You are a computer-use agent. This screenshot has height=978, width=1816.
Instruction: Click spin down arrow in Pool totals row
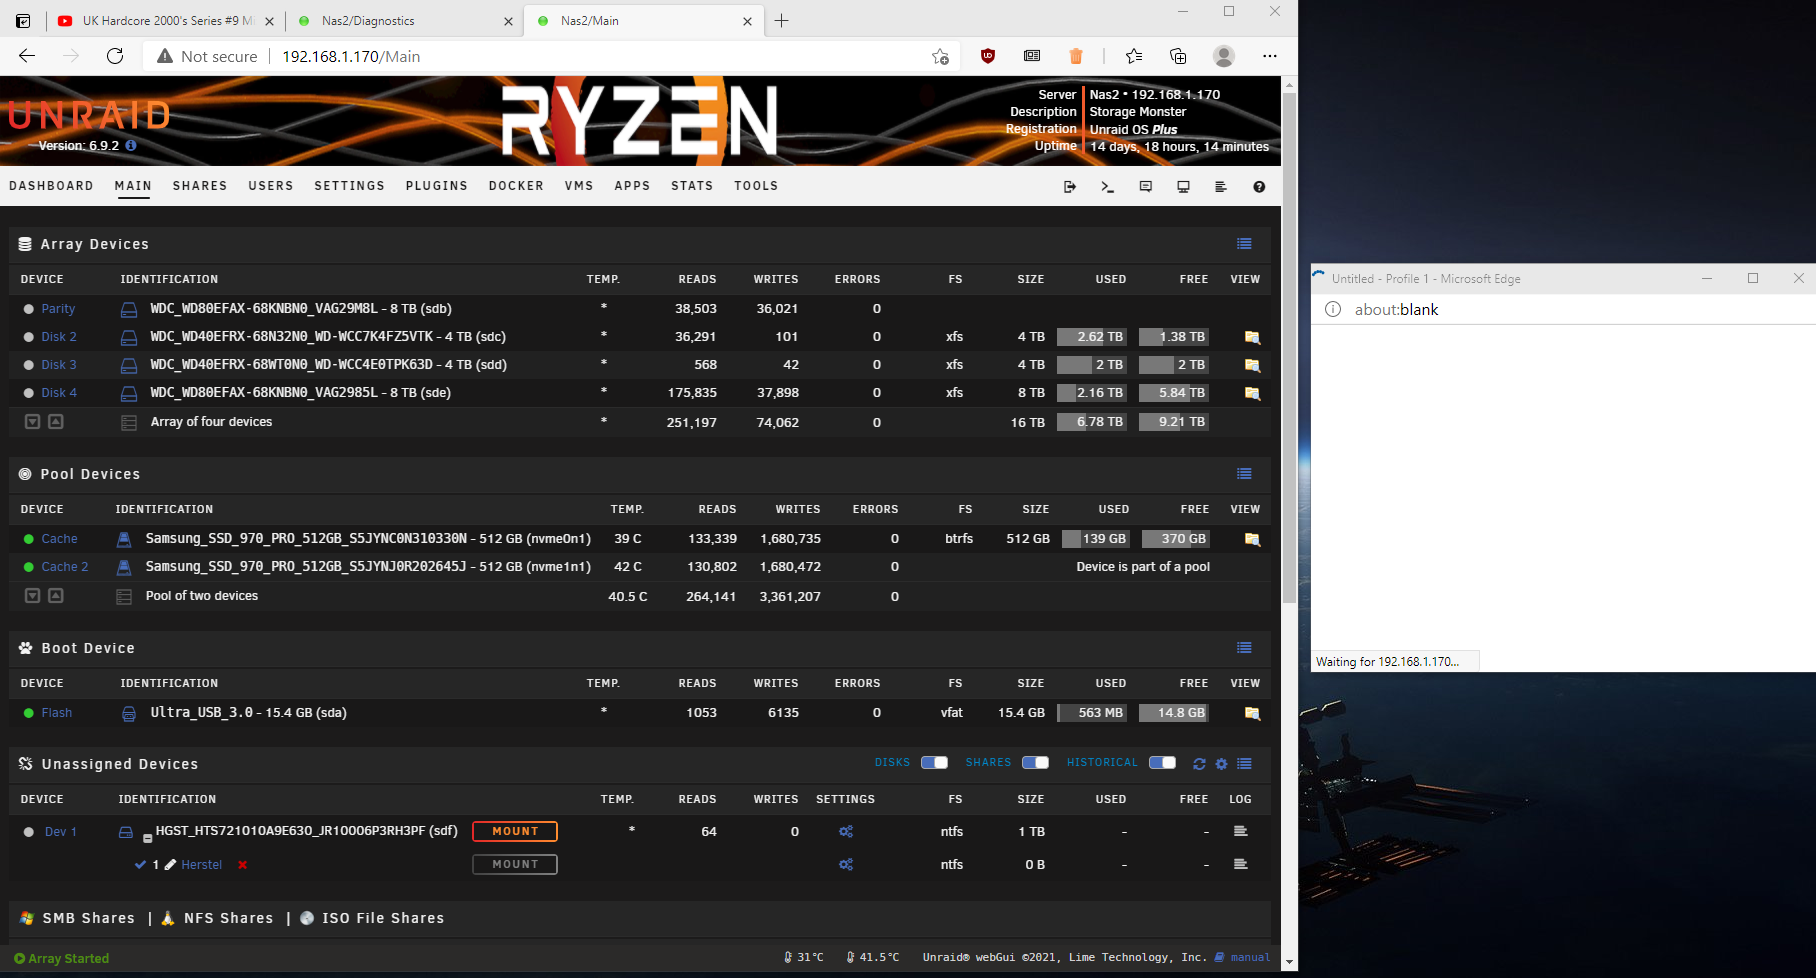point(32,596)
